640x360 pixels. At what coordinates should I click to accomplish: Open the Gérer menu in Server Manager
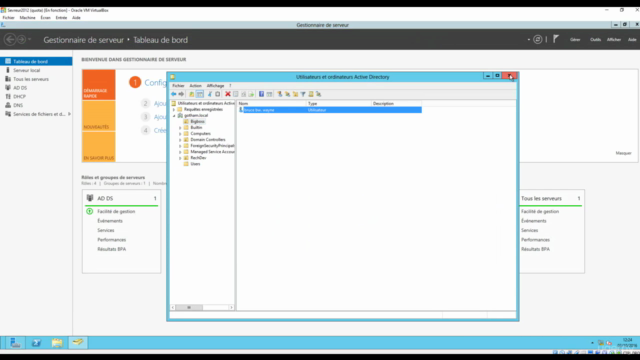click(x=575, y=40)
